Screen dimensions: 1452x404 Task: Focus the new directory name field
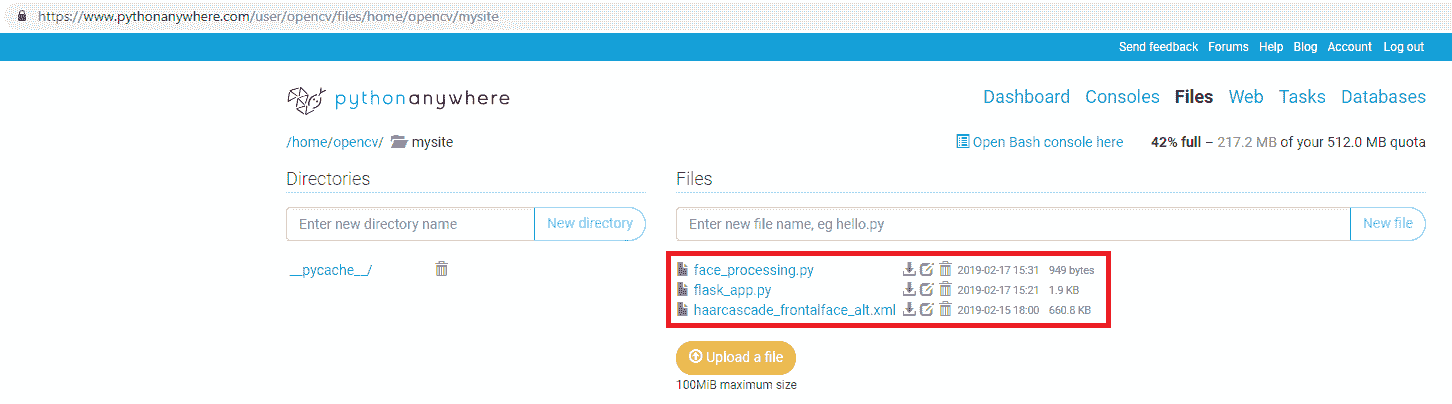pyautogui.click(x=410, y=224)
